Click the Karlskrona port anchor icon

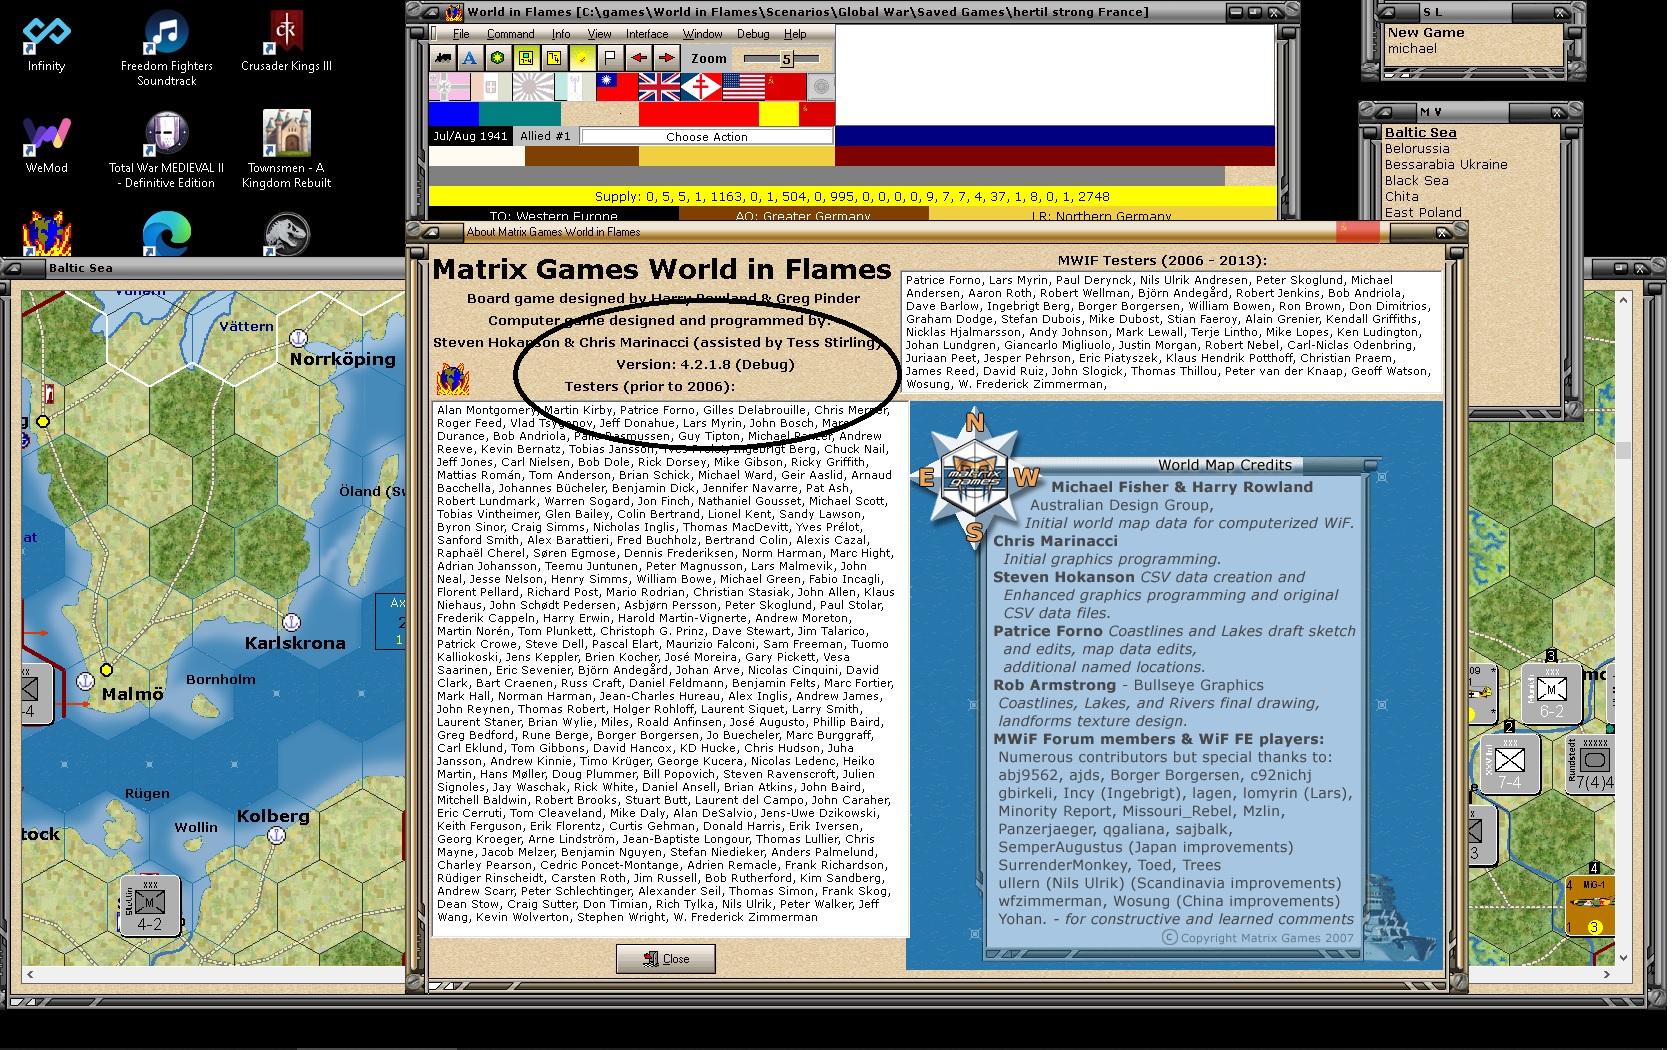tap(292, 622)
